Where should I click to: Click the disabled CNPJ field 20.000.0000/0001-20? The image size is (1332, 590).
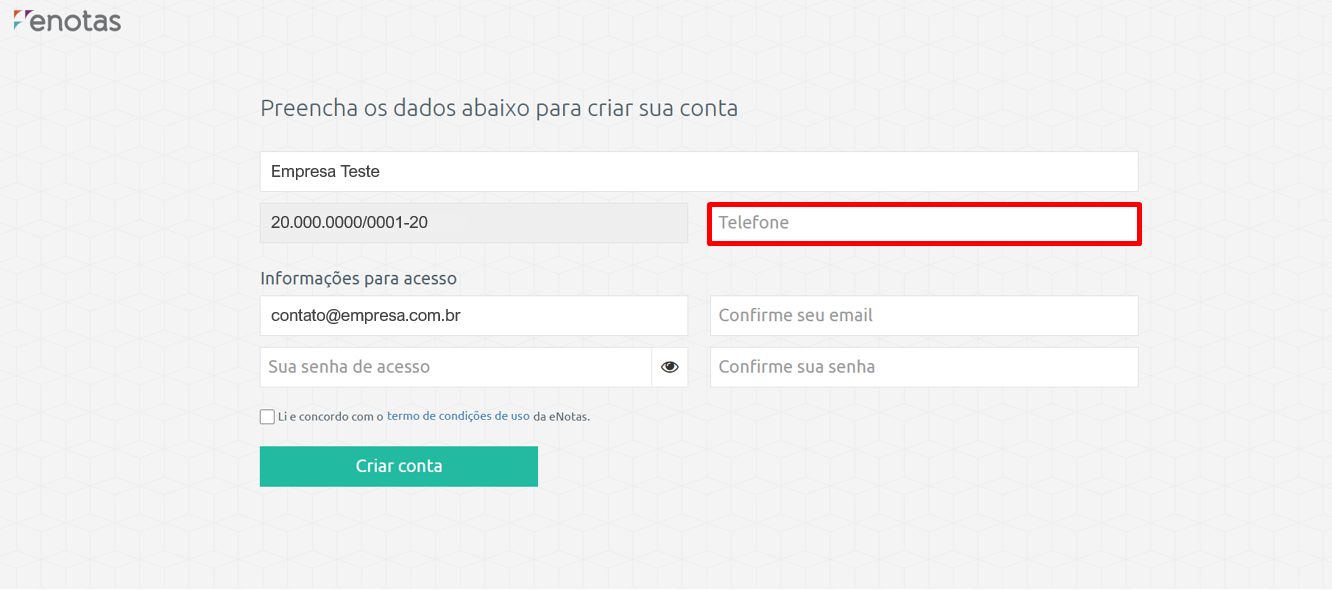[474, 223]
